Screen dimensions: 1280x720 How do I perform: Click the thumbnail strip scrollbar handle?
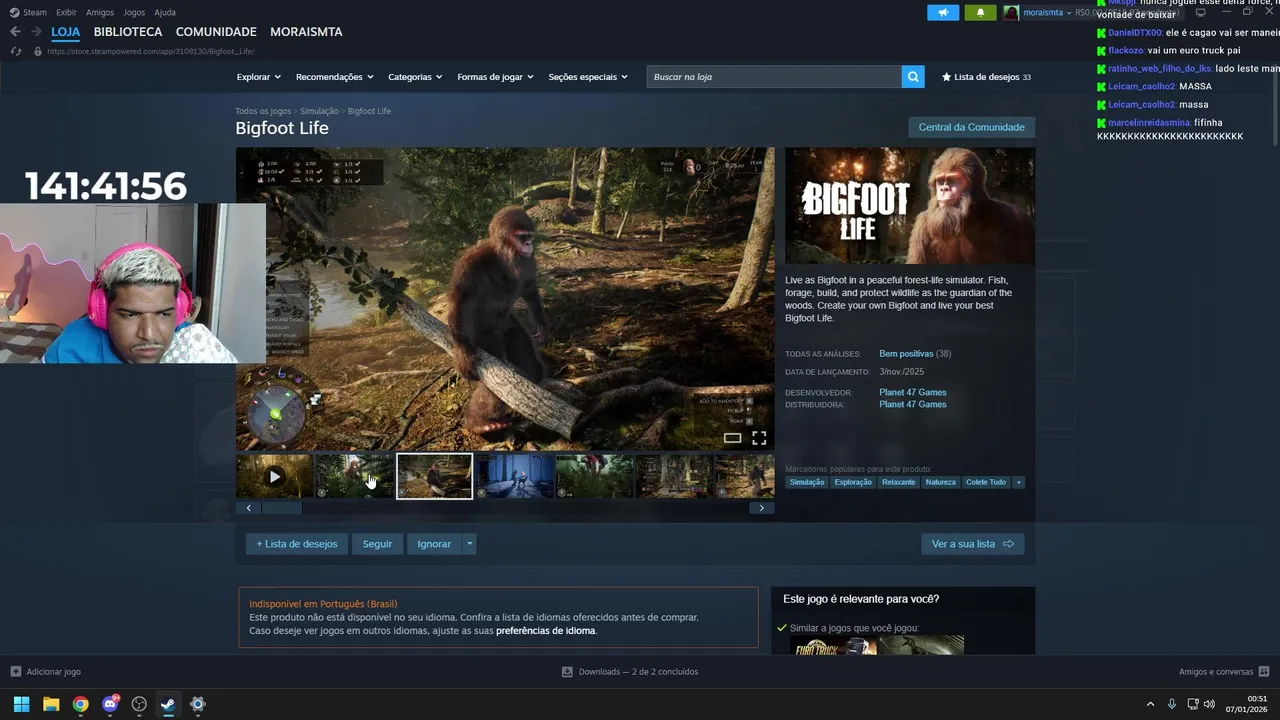[282, 508]
